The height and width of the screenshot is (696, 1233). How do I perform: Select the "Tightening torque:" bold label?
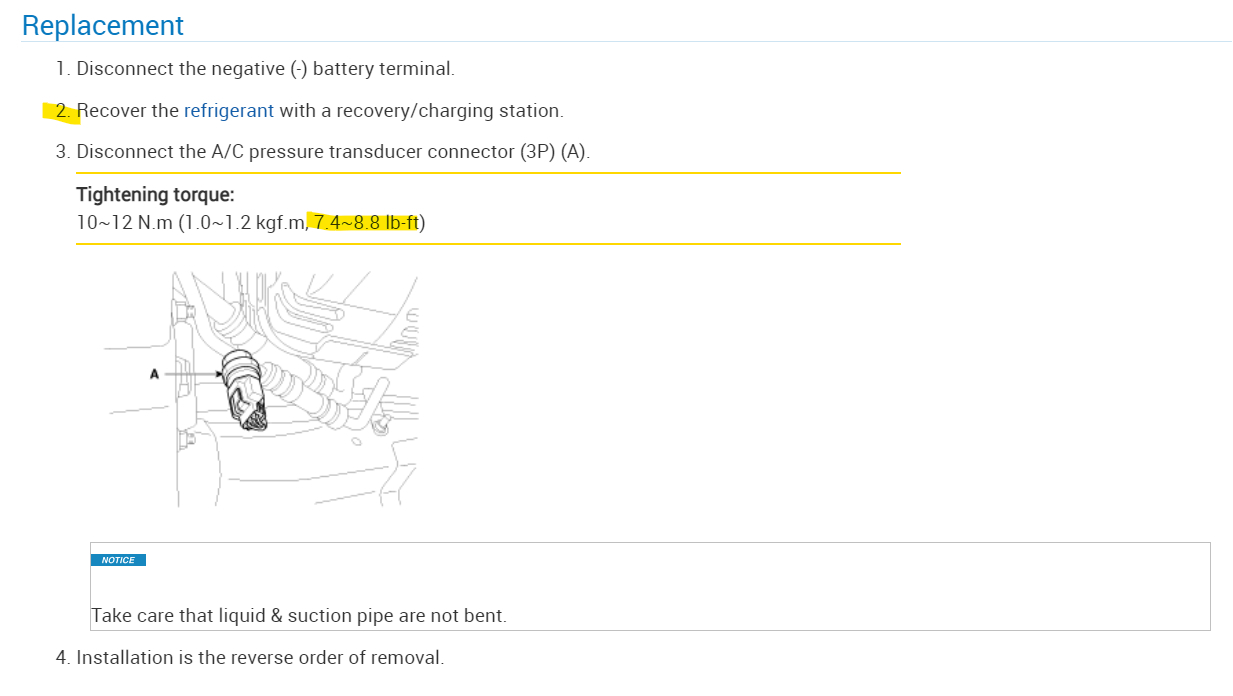155,195
